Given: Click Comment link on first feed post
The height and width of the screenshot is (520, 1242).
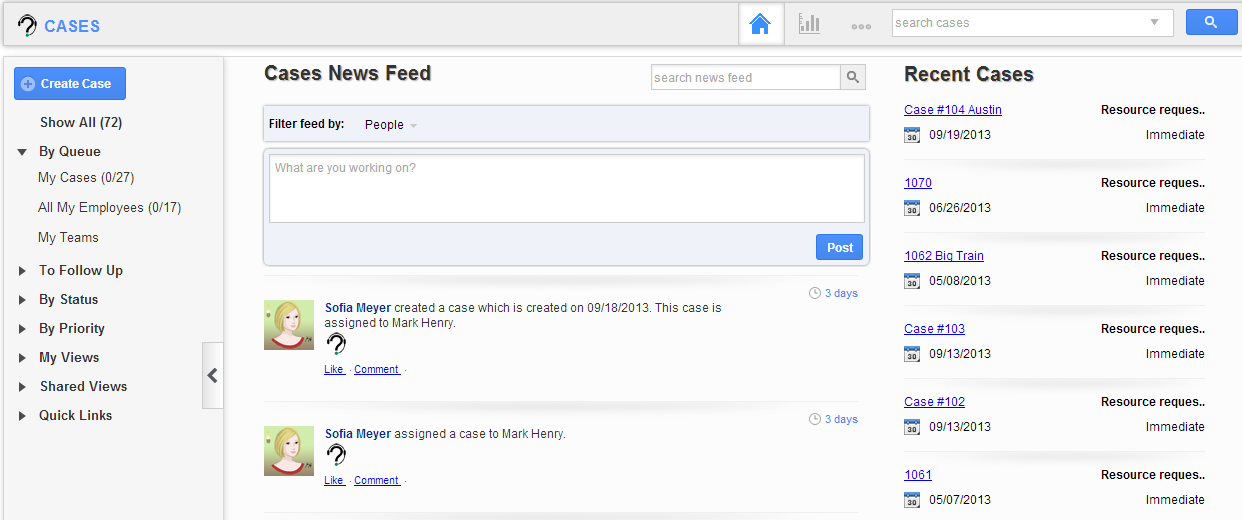Looking at the screenshot, I should click(x=377, y=369).
